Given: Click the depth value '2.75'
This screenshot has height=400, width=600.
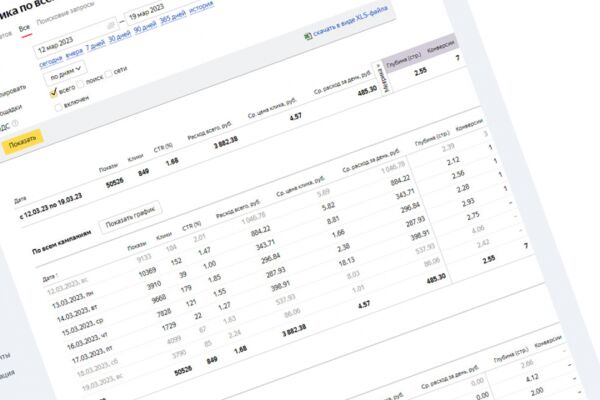Looking at the screenshot, I should pos(473,216).
